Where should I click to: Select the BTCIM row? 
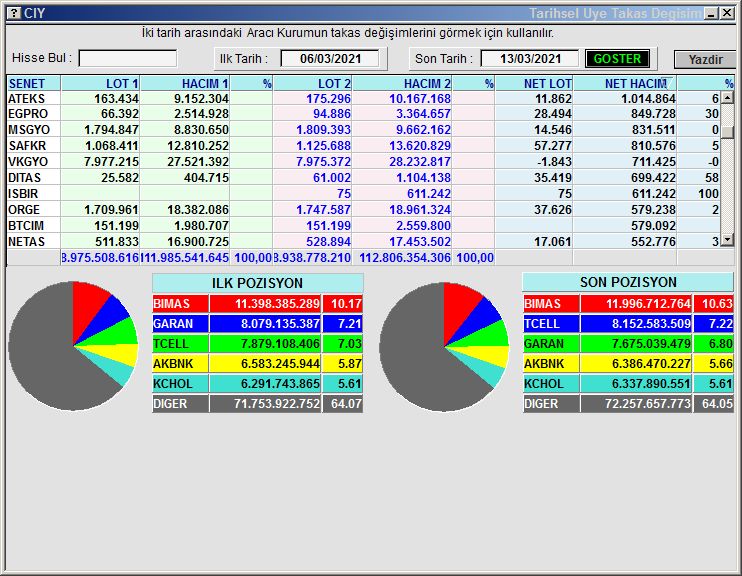coord(363,226)
